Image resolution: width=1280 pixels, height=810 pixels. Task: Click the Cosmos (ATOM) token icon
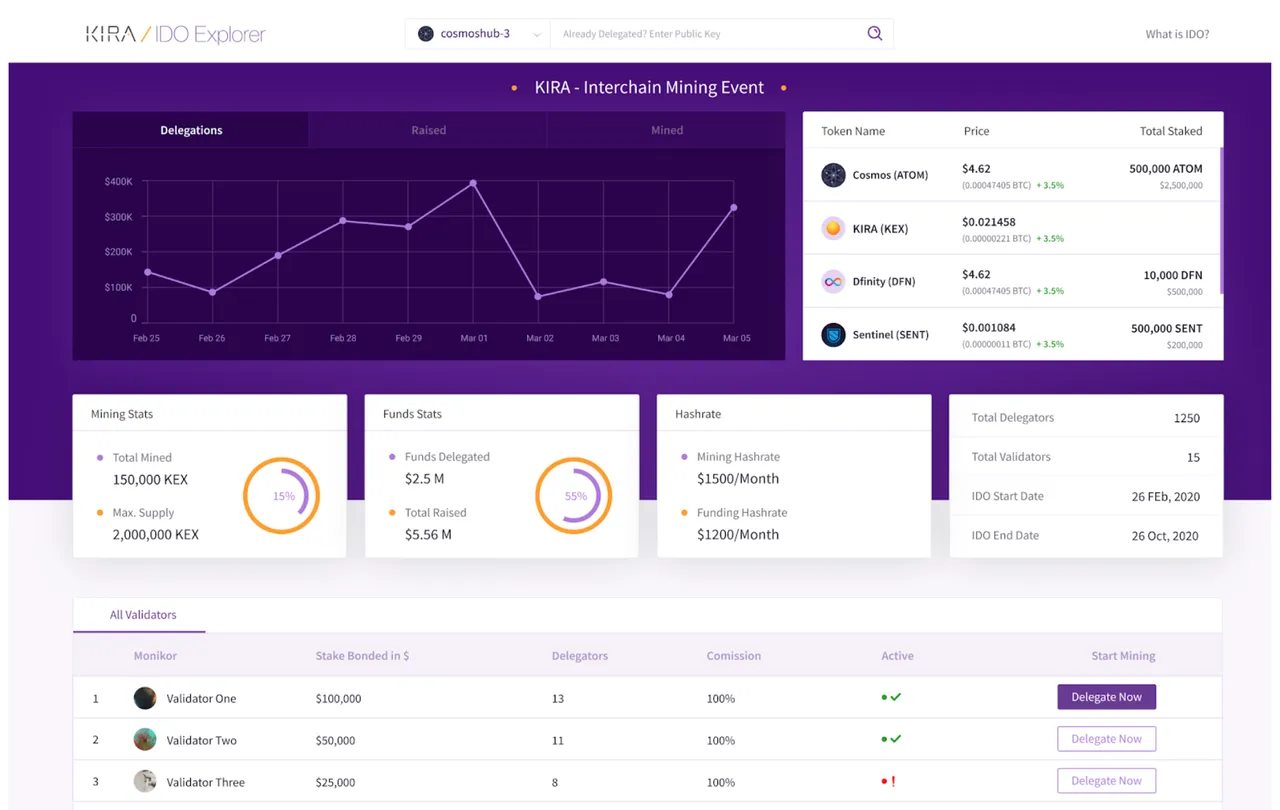833,175
